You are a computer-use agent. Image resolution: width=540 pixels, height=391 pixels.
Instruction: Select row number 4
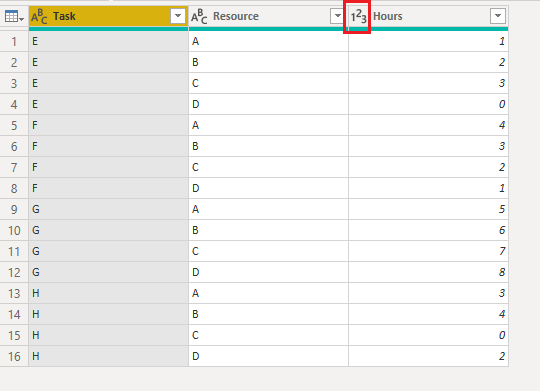click(x=14, y=104)
